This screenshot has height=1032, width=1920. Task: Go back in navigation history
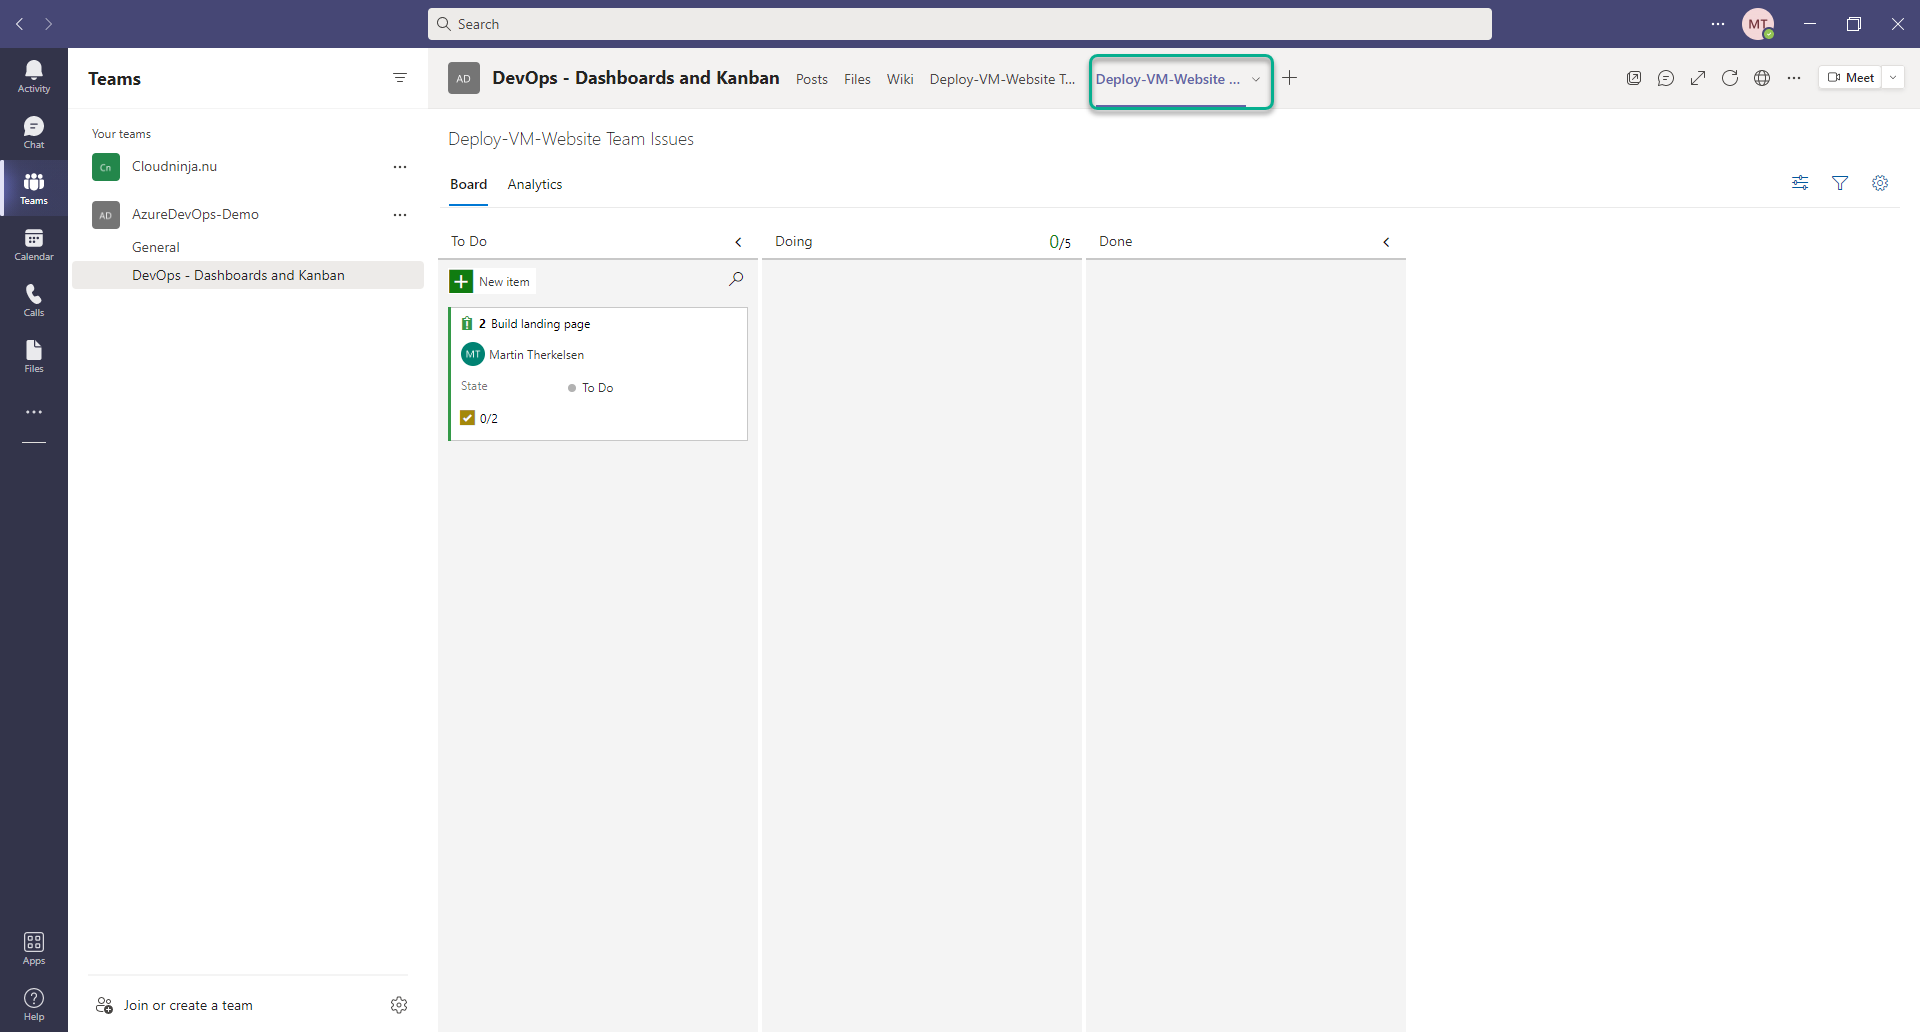click(20, 24)
